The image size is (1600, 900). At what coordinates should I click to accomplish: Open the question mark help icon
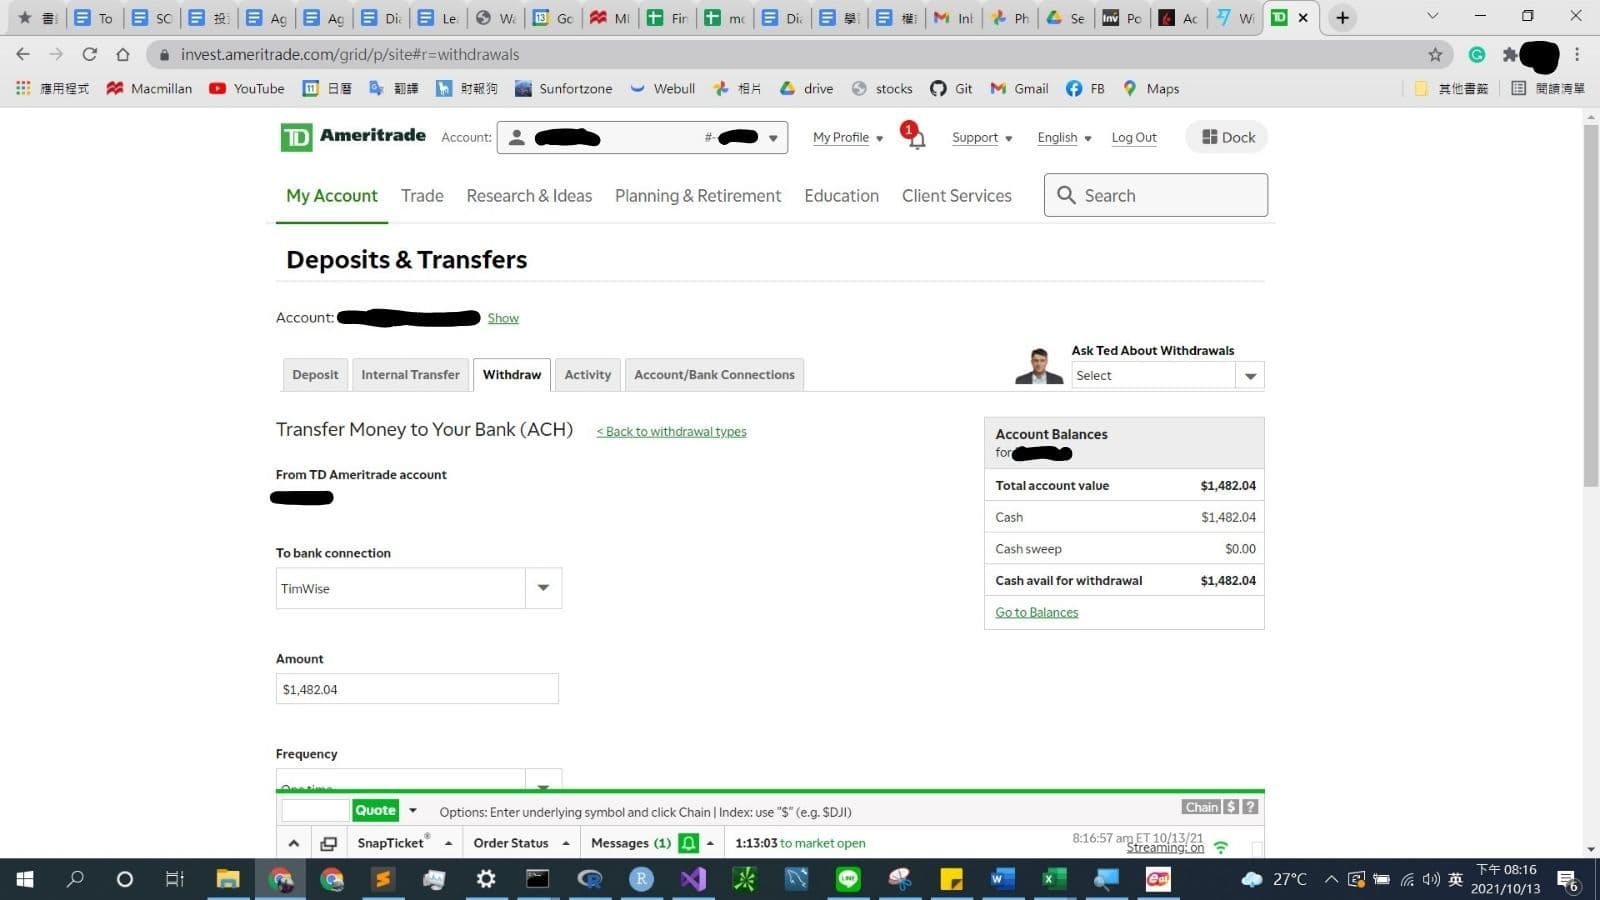click(1250, 807)
